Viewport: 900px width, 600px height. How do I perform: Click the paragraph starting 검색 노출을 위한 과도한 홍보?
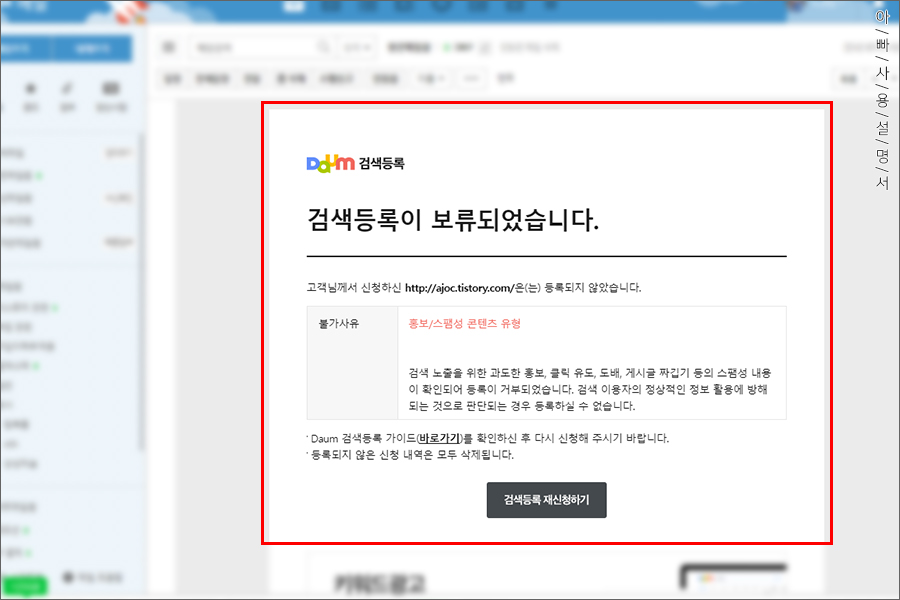click(589, 389)
